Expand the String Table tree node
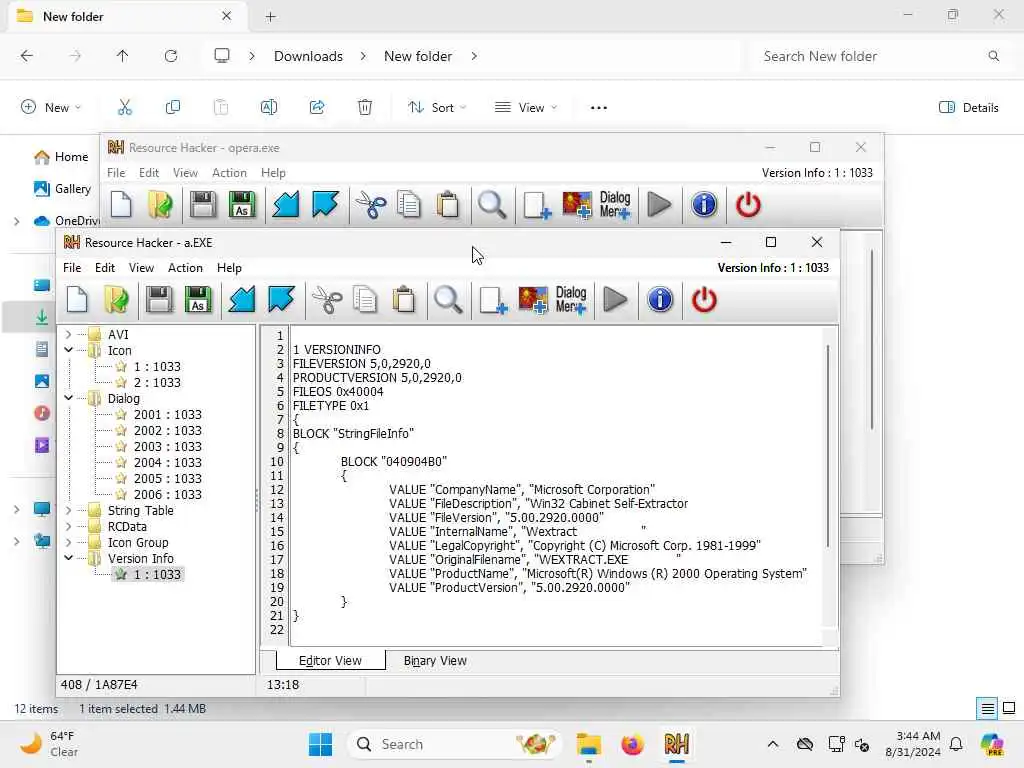 (x=68, y=511)
